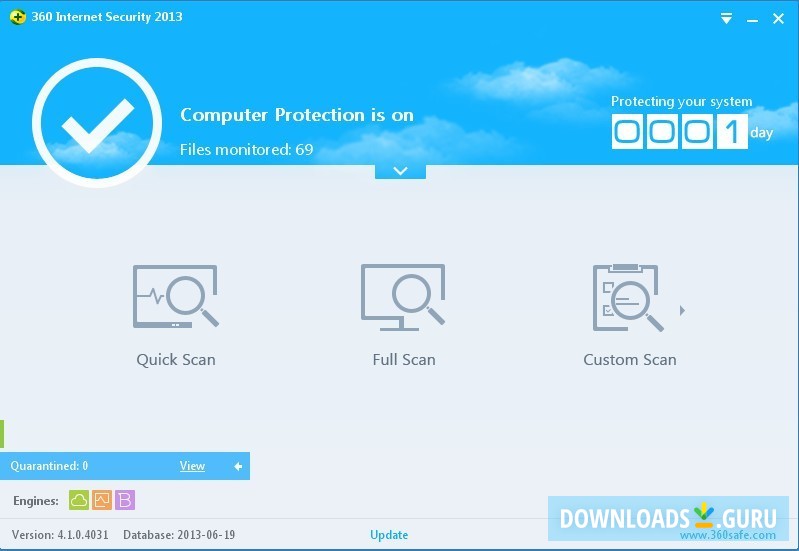Minimize the 360 Internet Security window
Screen dimensions: 799x551
point(752,19)
